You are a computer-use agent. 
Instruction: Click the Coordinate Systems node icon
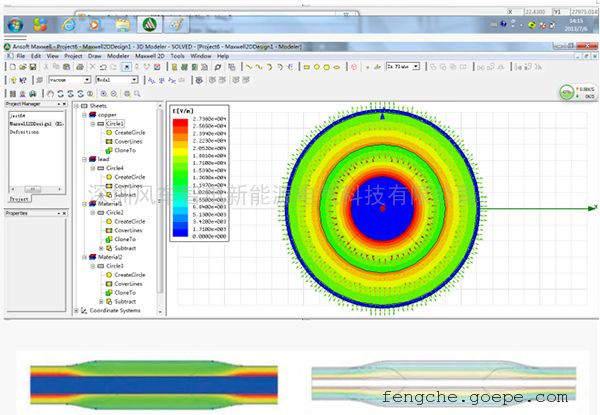pos(83,311)
